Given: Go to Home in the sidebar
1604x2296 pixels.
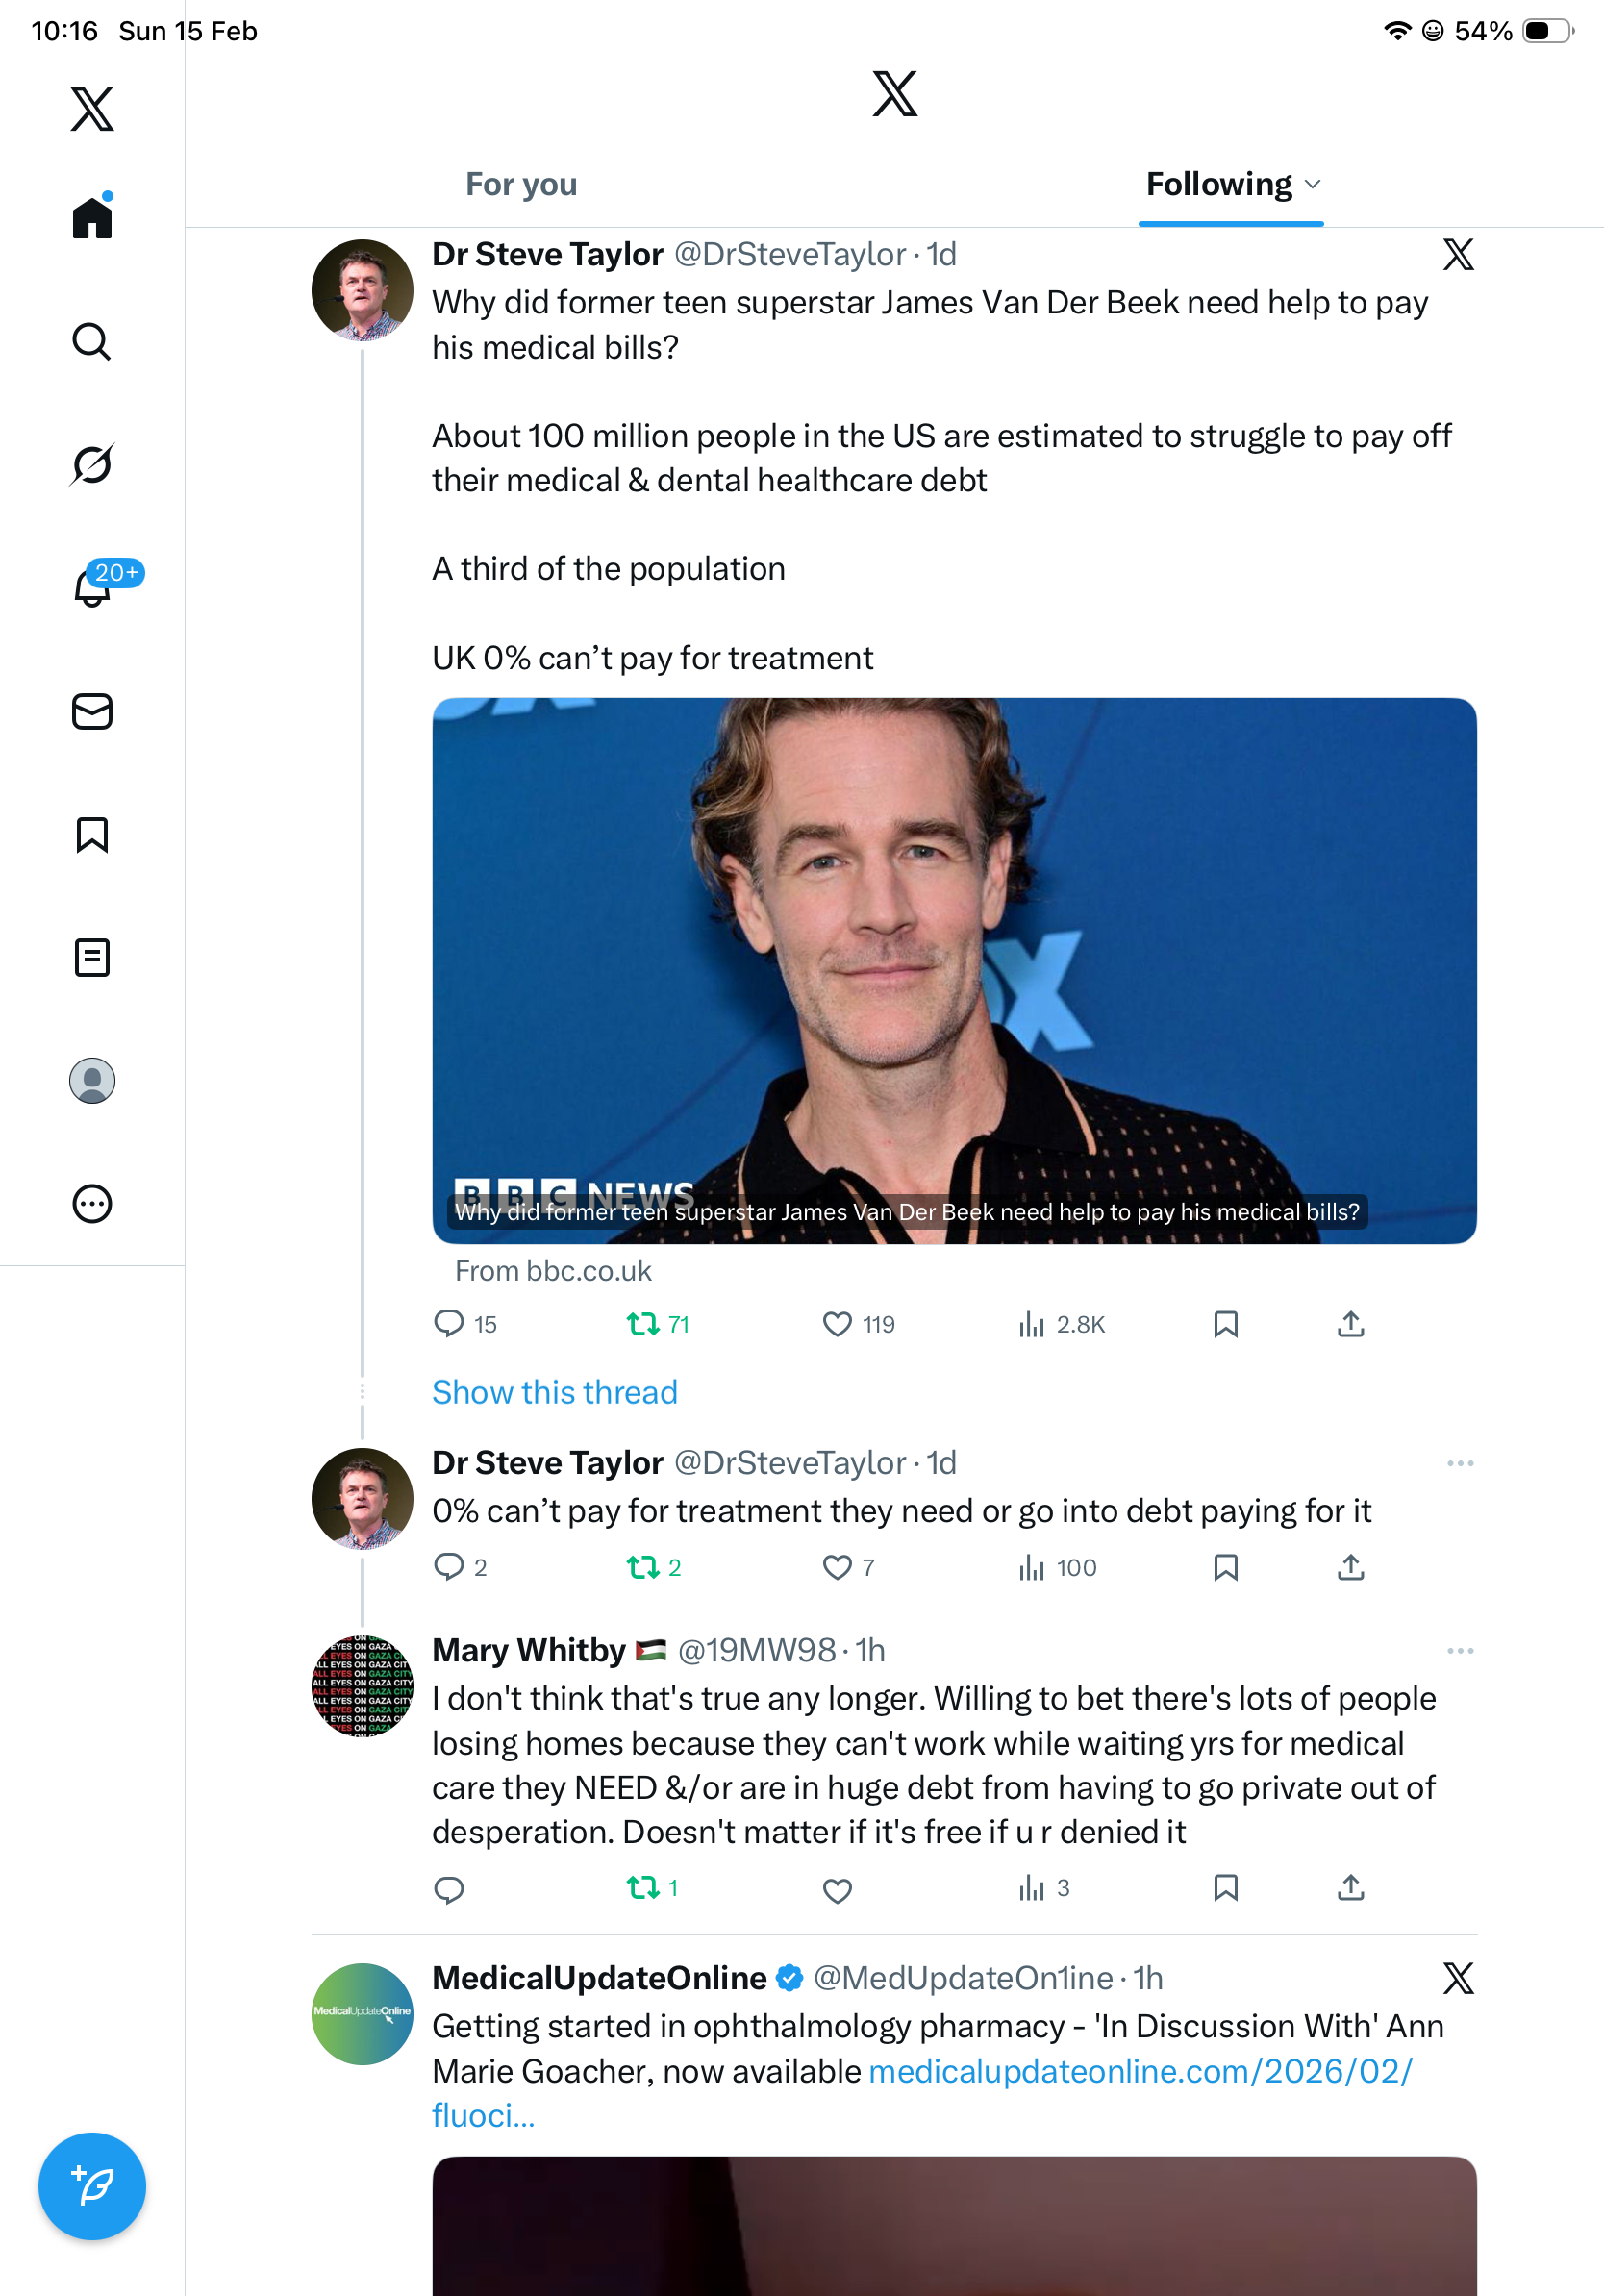Looking at the screenshot, I should pyautogui.click(x=92, y=218).
